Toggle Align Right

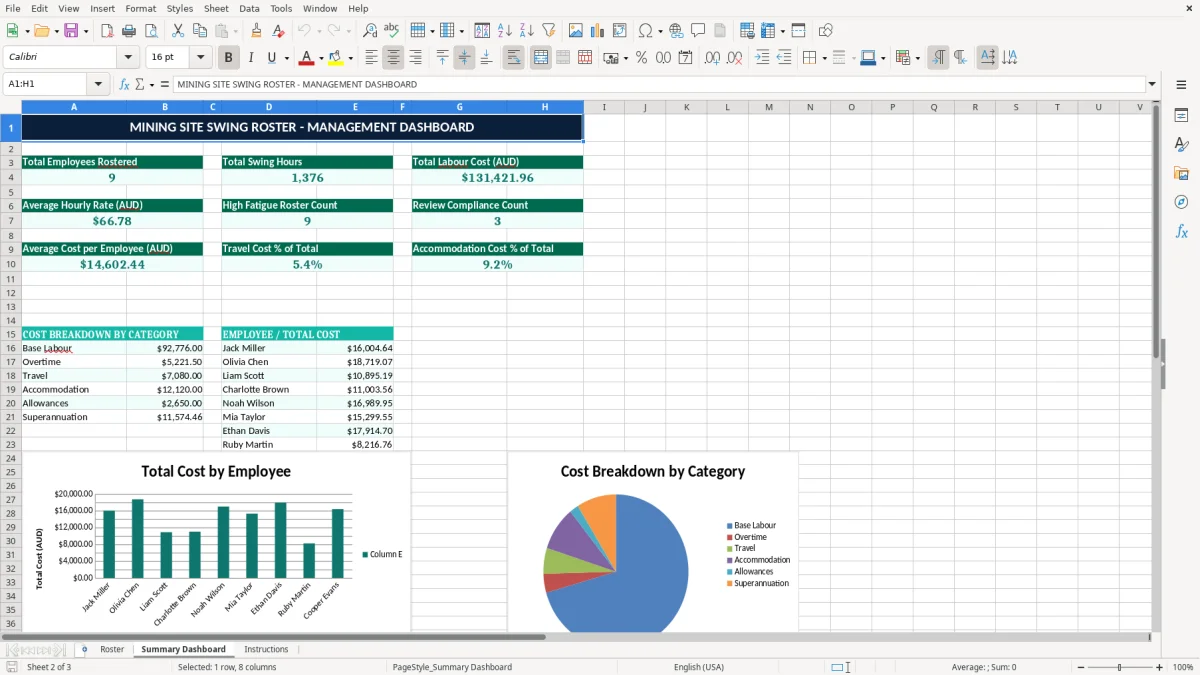click(415, 58)
